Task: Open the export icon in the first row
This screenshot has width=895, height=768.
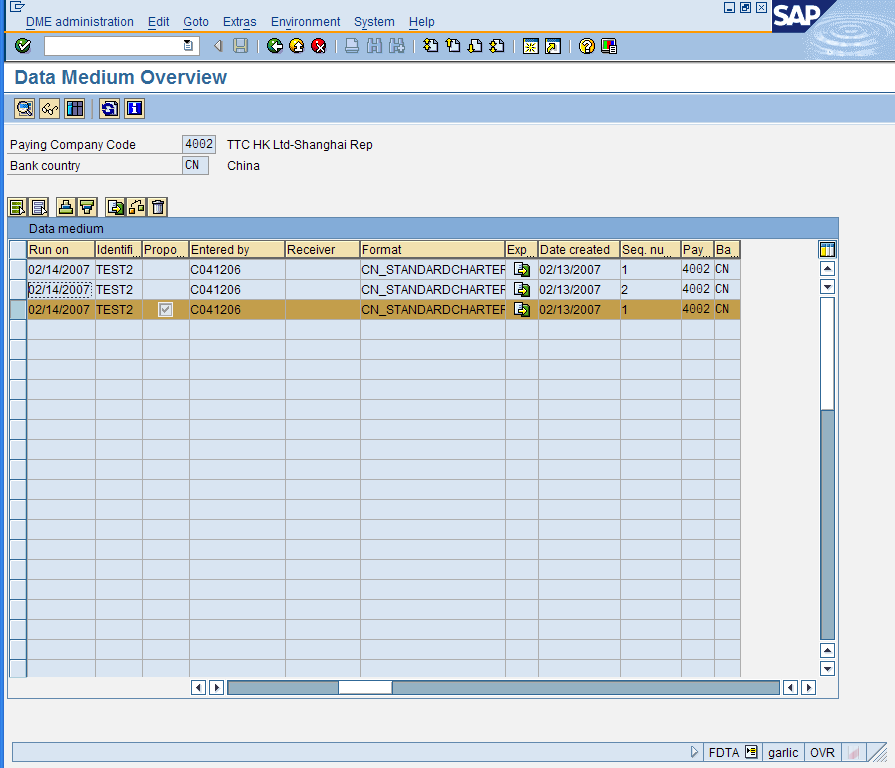Action: (x=520, y=269)
